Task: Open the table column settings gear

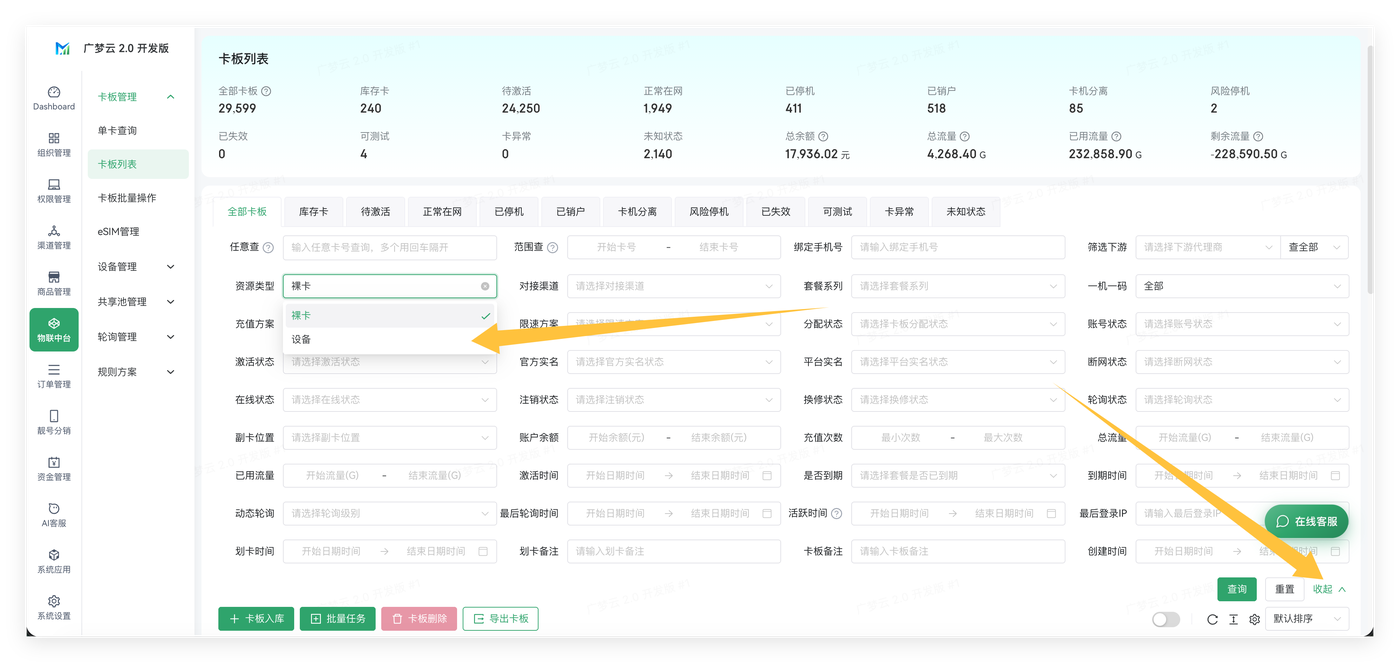Action: pos(1254,620)
